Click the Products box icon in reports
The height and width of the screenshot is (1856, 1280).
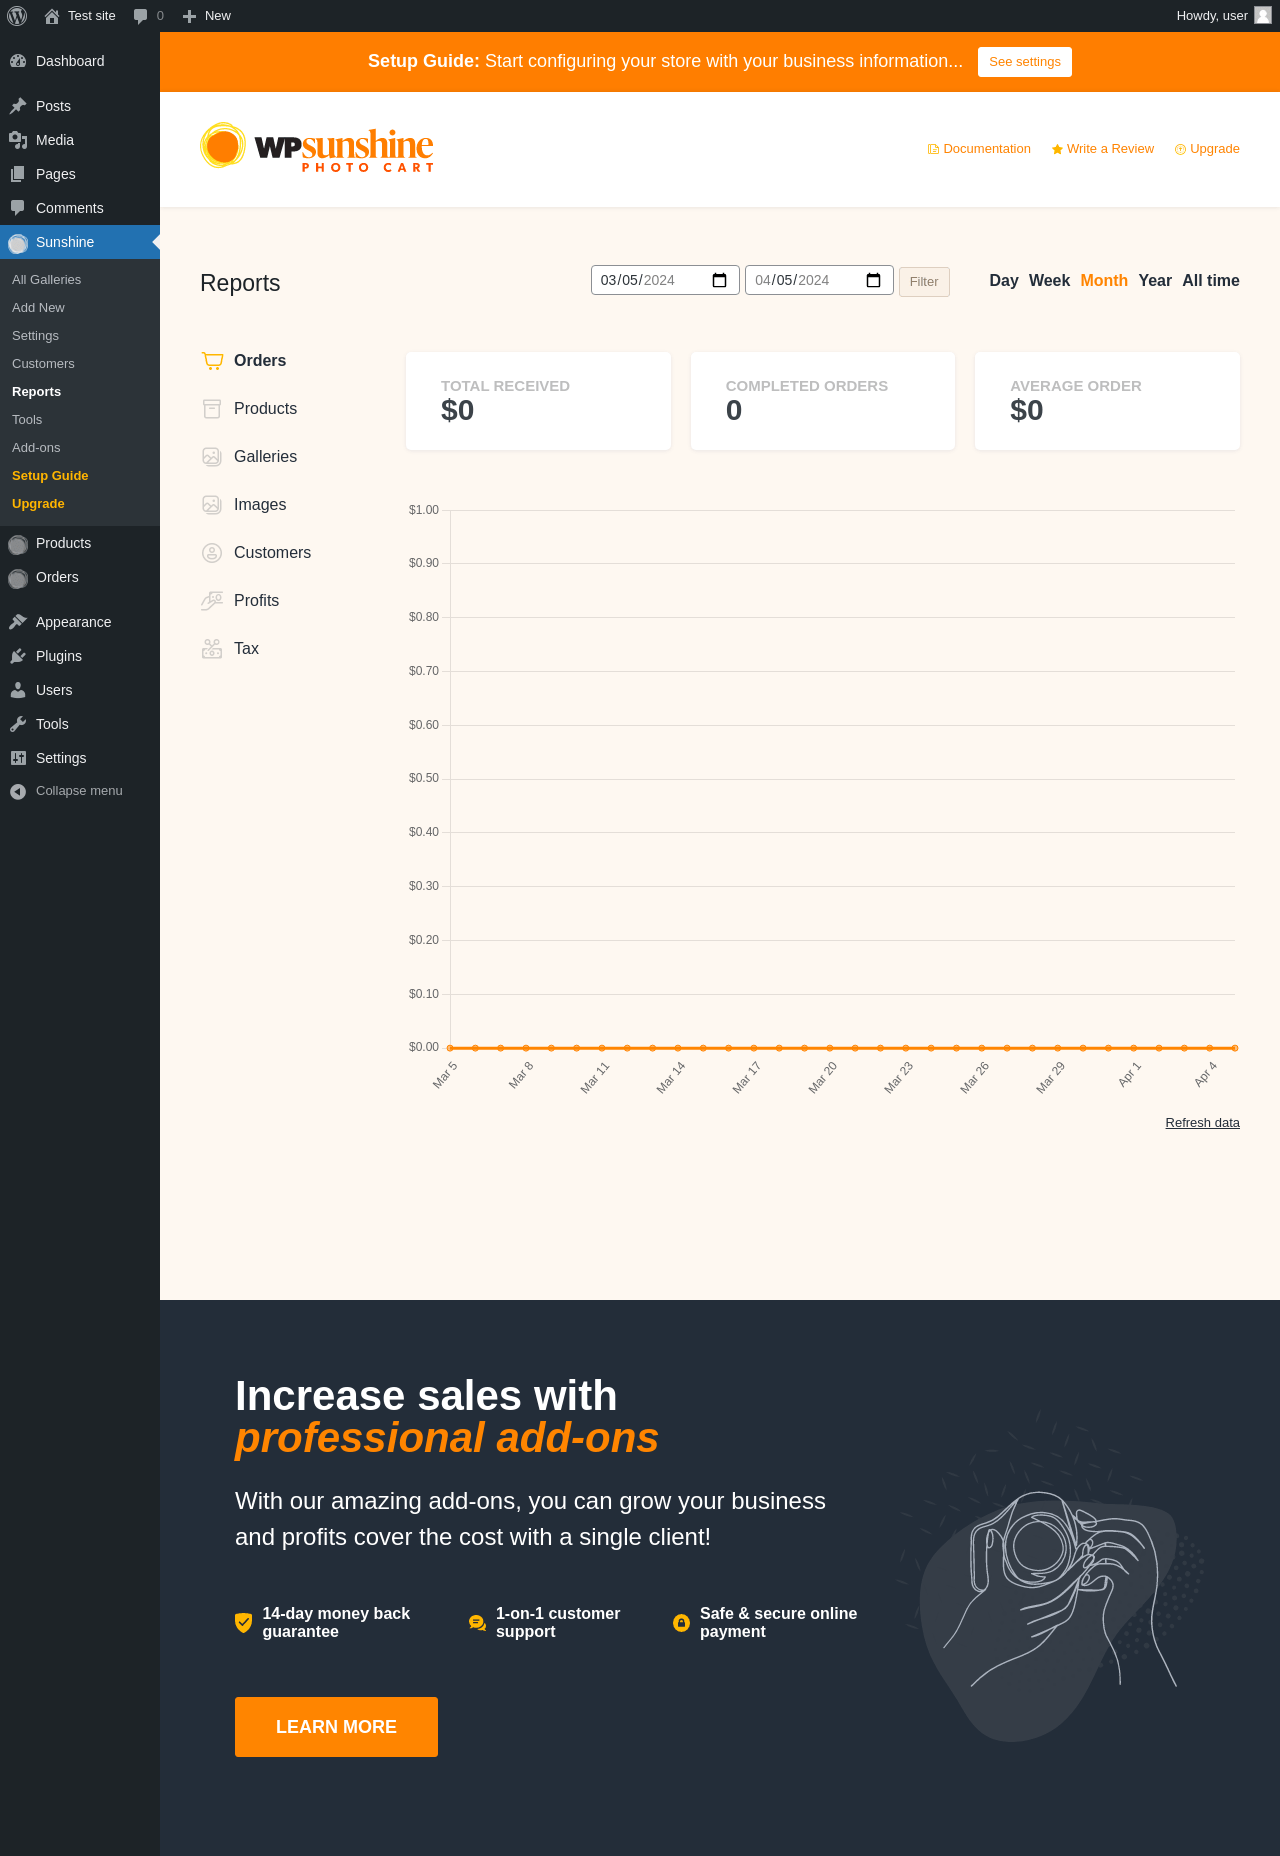(x=212, y=409)
